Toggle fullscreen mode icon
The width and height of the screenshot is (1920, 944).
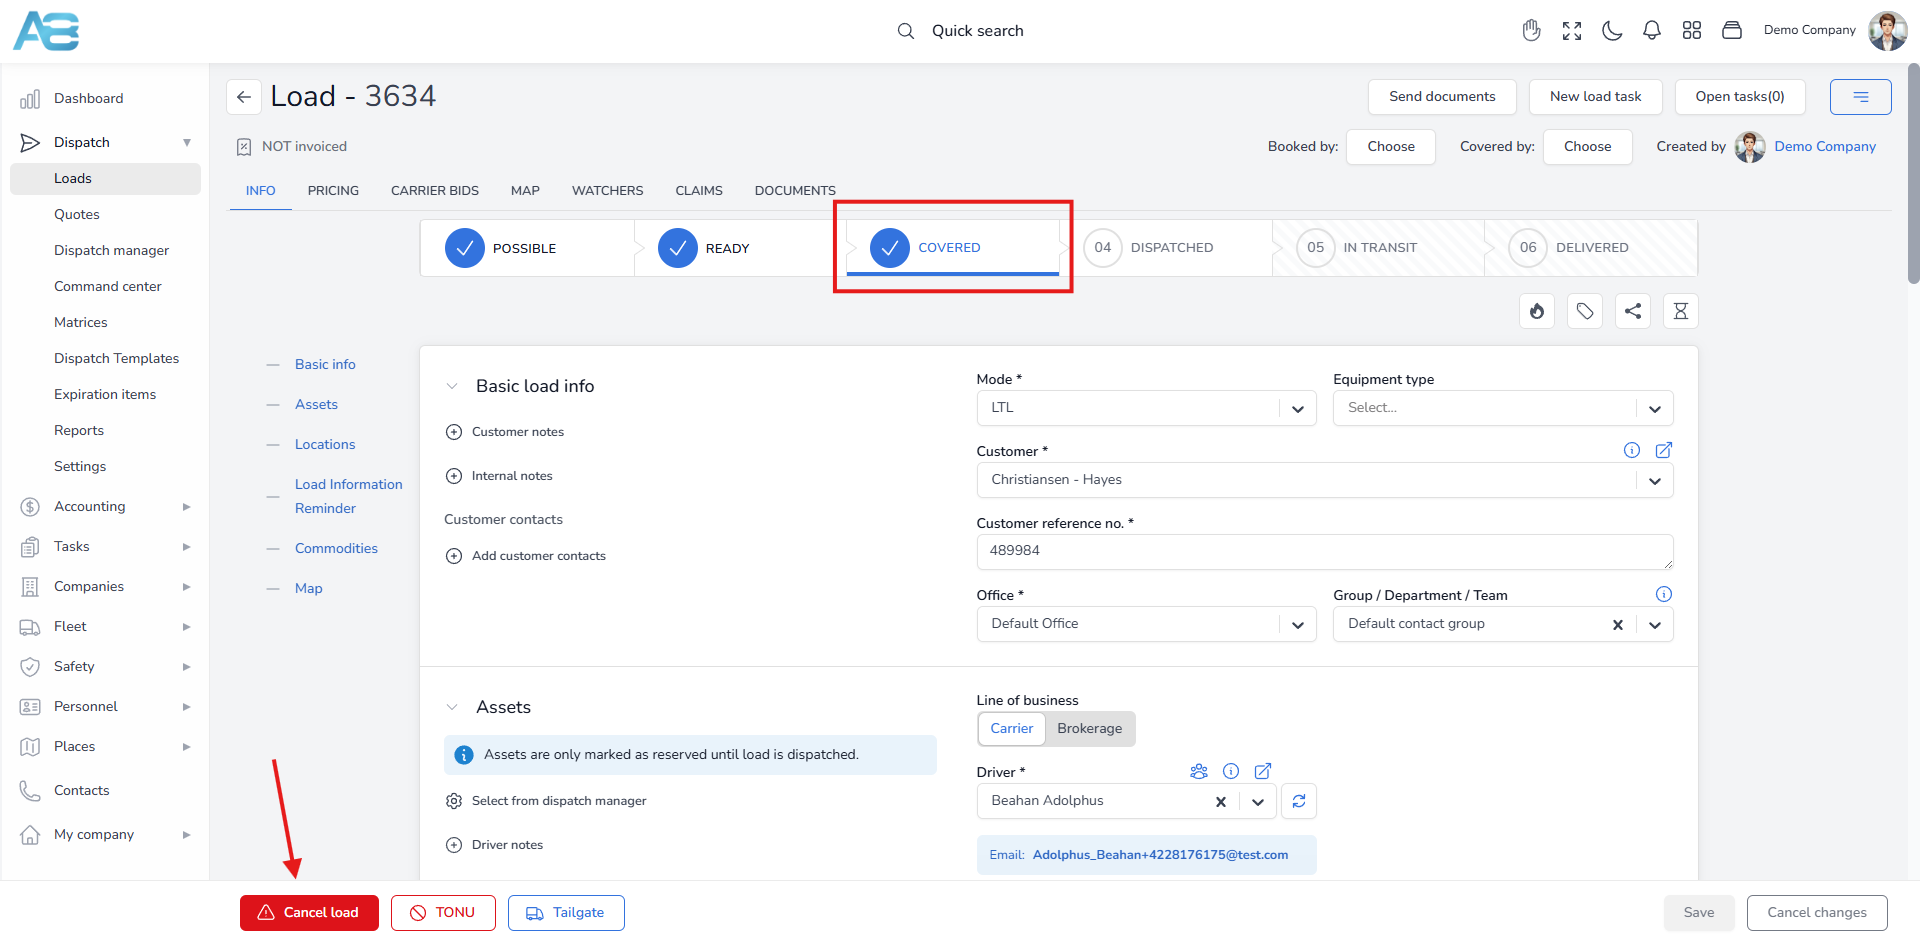[x=1572, y=31]
